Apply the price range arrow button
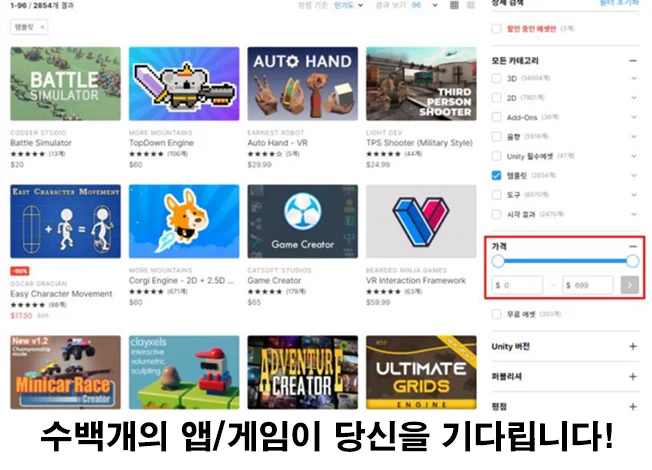Image resolution: width=652 pixels, height=470 pixels. [x=630, y=285]
